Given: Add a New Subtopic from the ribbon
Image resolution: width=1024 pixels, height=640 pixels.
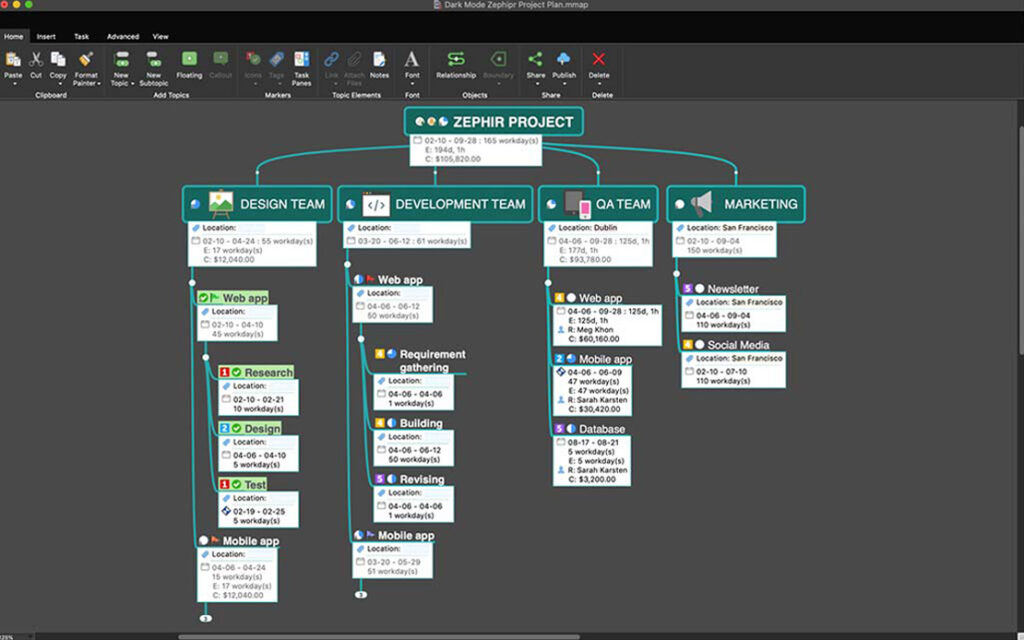Looking at the screenshot, I should coord(153,61).
